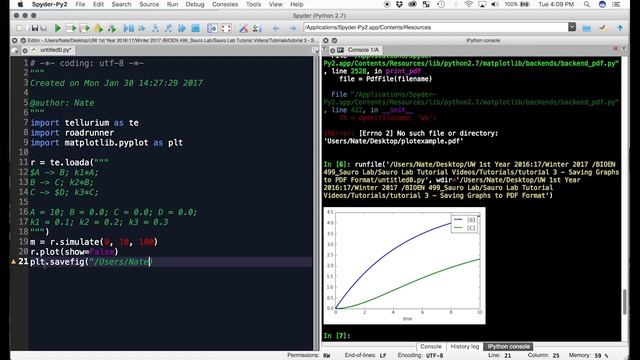The image size is (640, 360).
Task: Open the PYTHONPATH manager
Action: (x=256, y=28)
